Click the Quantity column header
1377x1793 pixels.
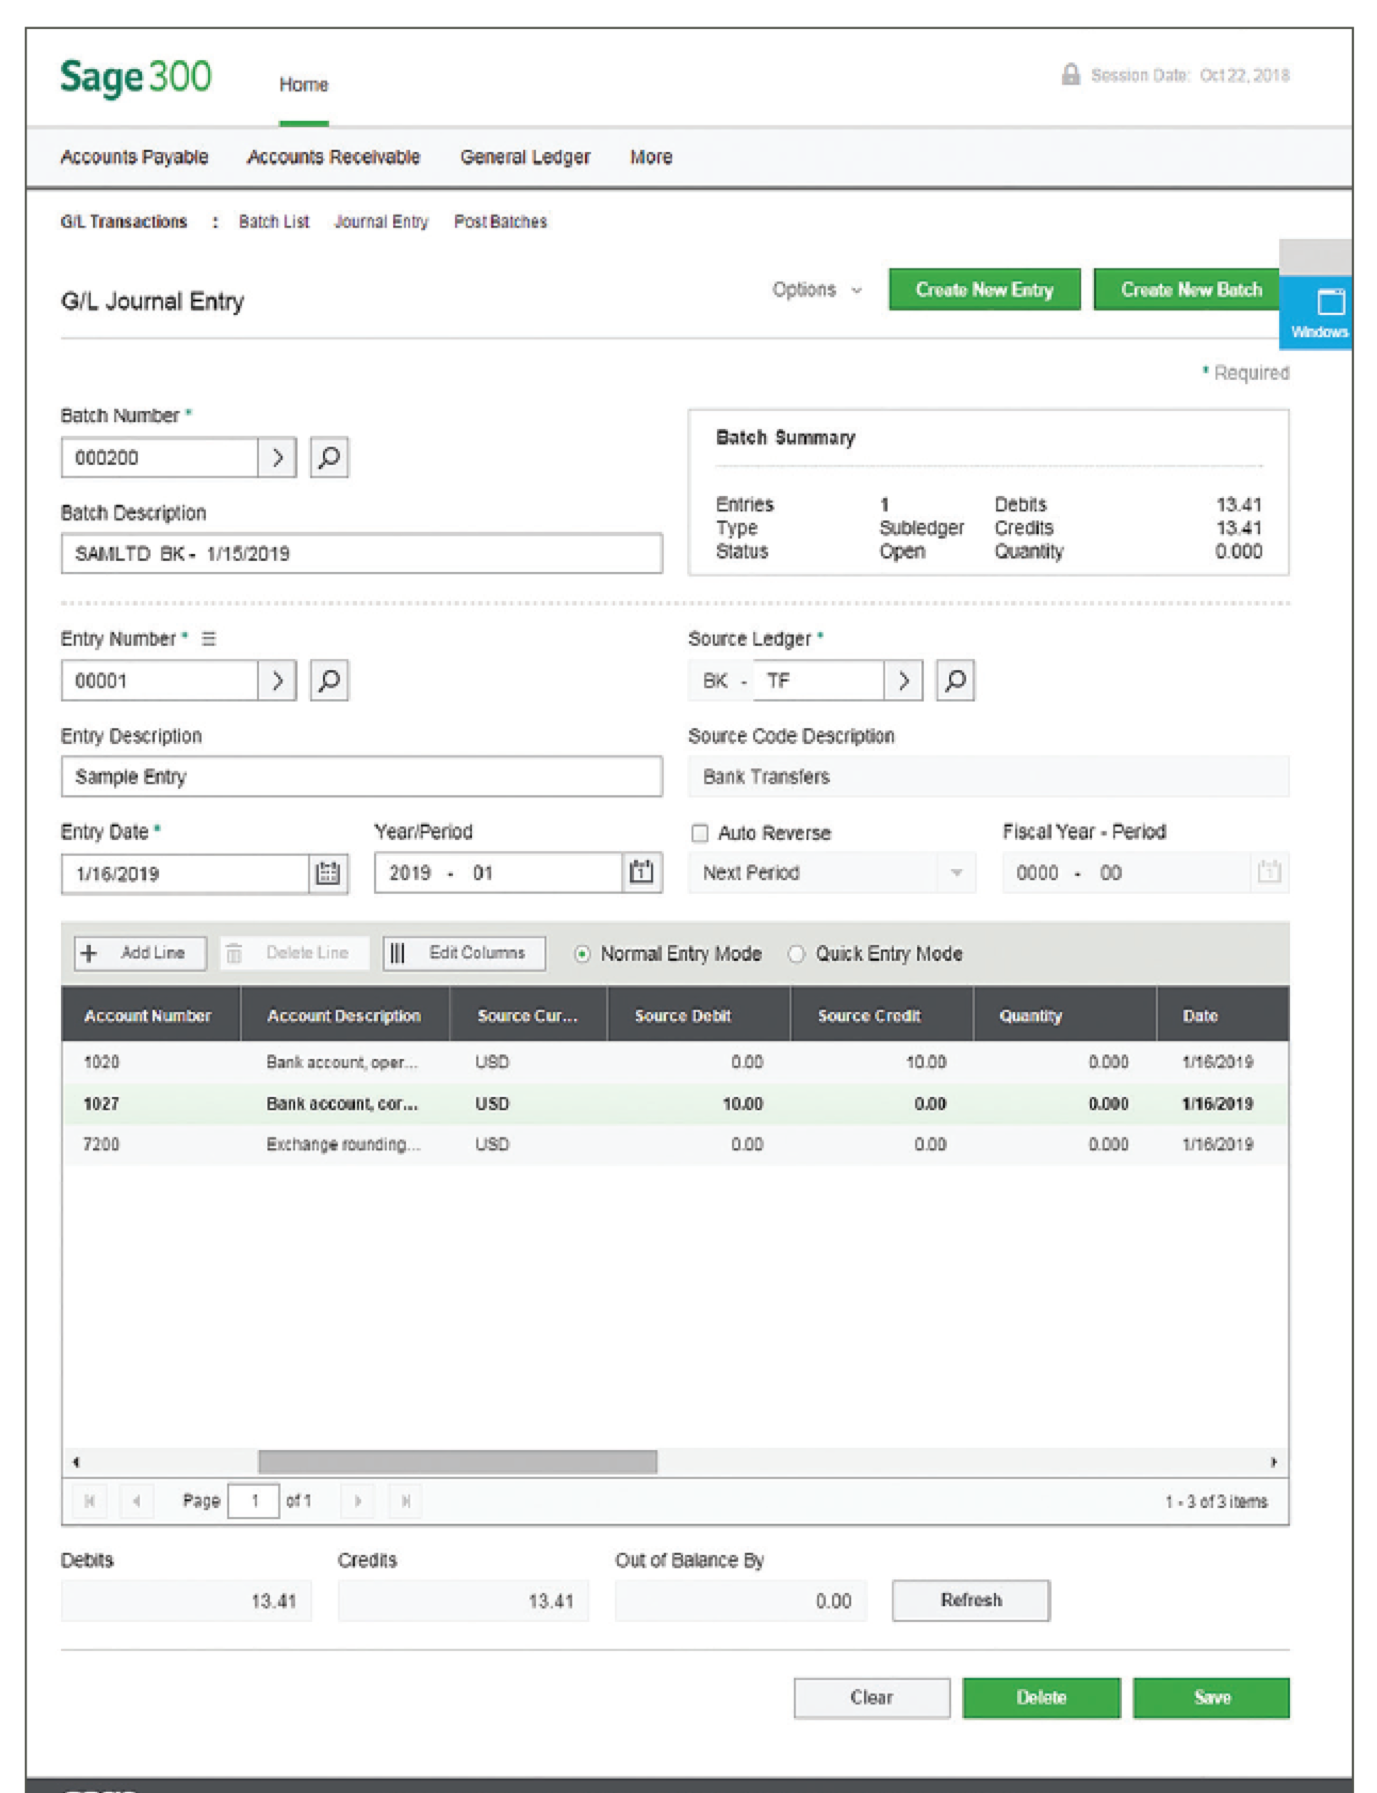coord(1064,1015)
